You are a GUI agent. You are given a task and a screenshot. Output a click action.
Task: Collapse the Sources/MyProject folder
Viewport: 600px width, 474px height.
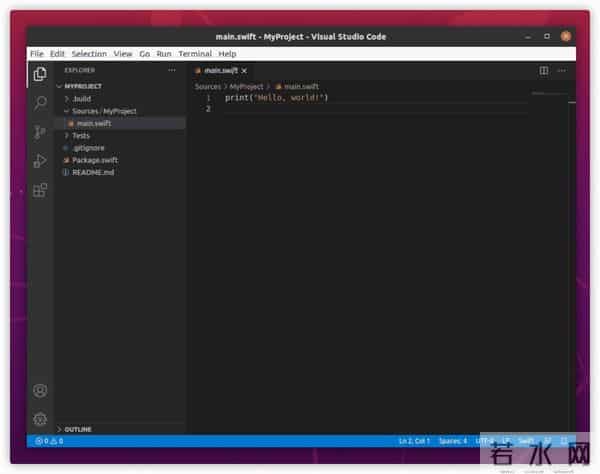103,111
